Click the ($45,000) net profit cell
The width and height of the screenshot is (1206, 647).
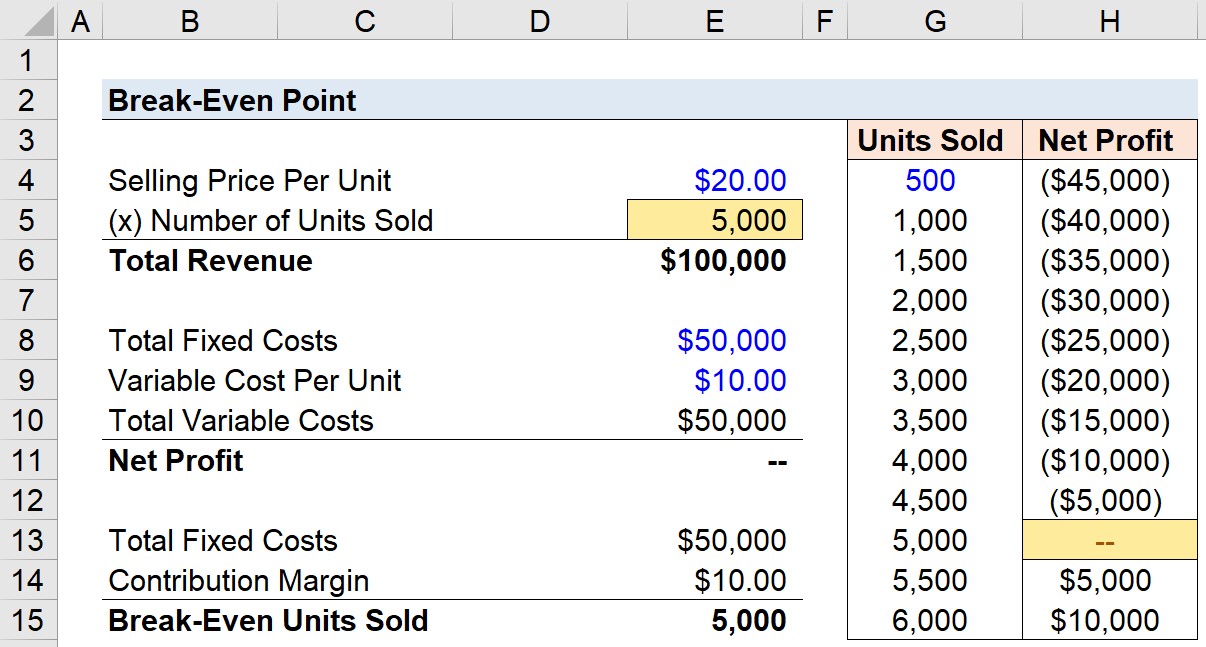(1105, 180)
